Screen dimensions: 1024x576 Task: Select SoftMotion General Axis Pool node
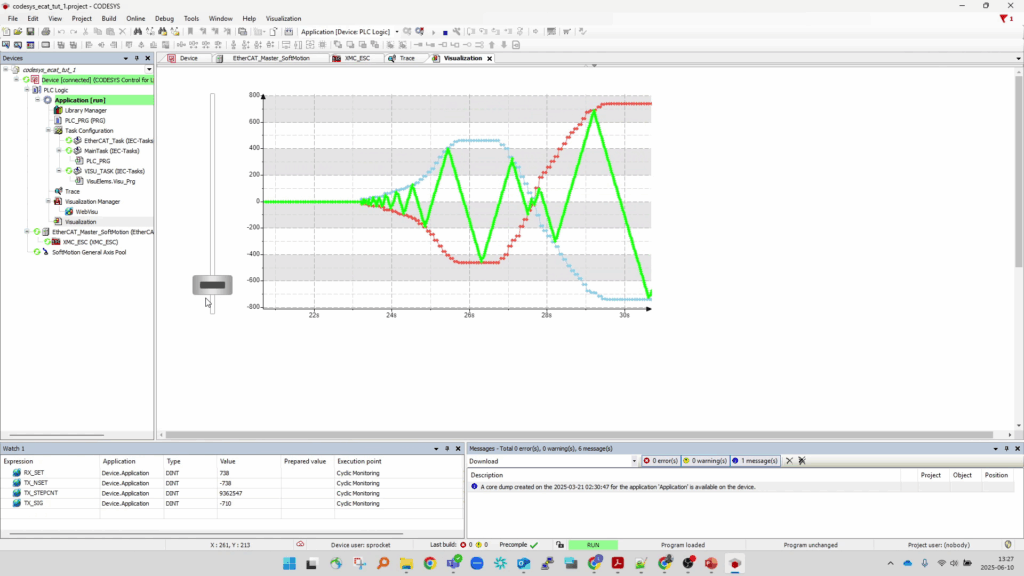(89, 252)
